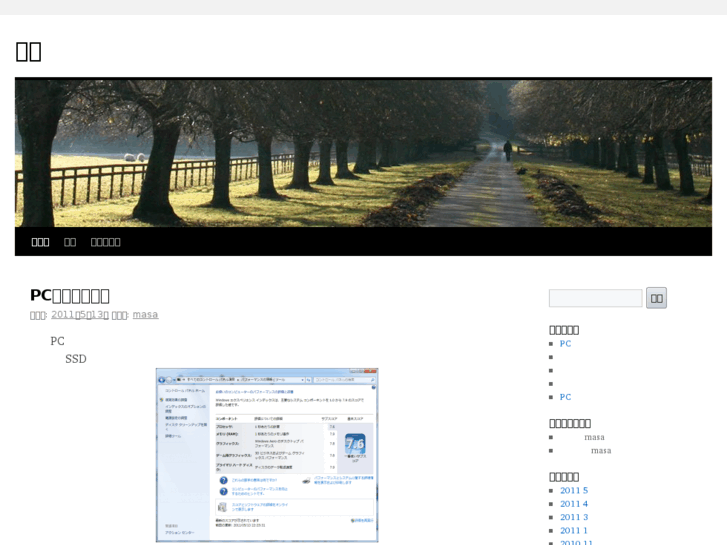Screen dimensions: 727x545
Task: Open the bold highlighted item in black navigation bar
Action: 40,242
